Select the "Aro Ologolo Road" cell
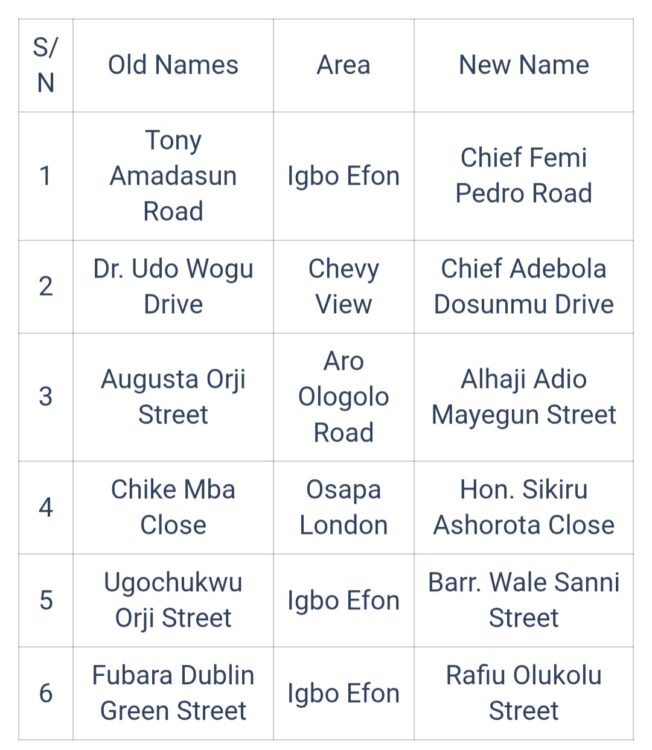 point(343,397)
